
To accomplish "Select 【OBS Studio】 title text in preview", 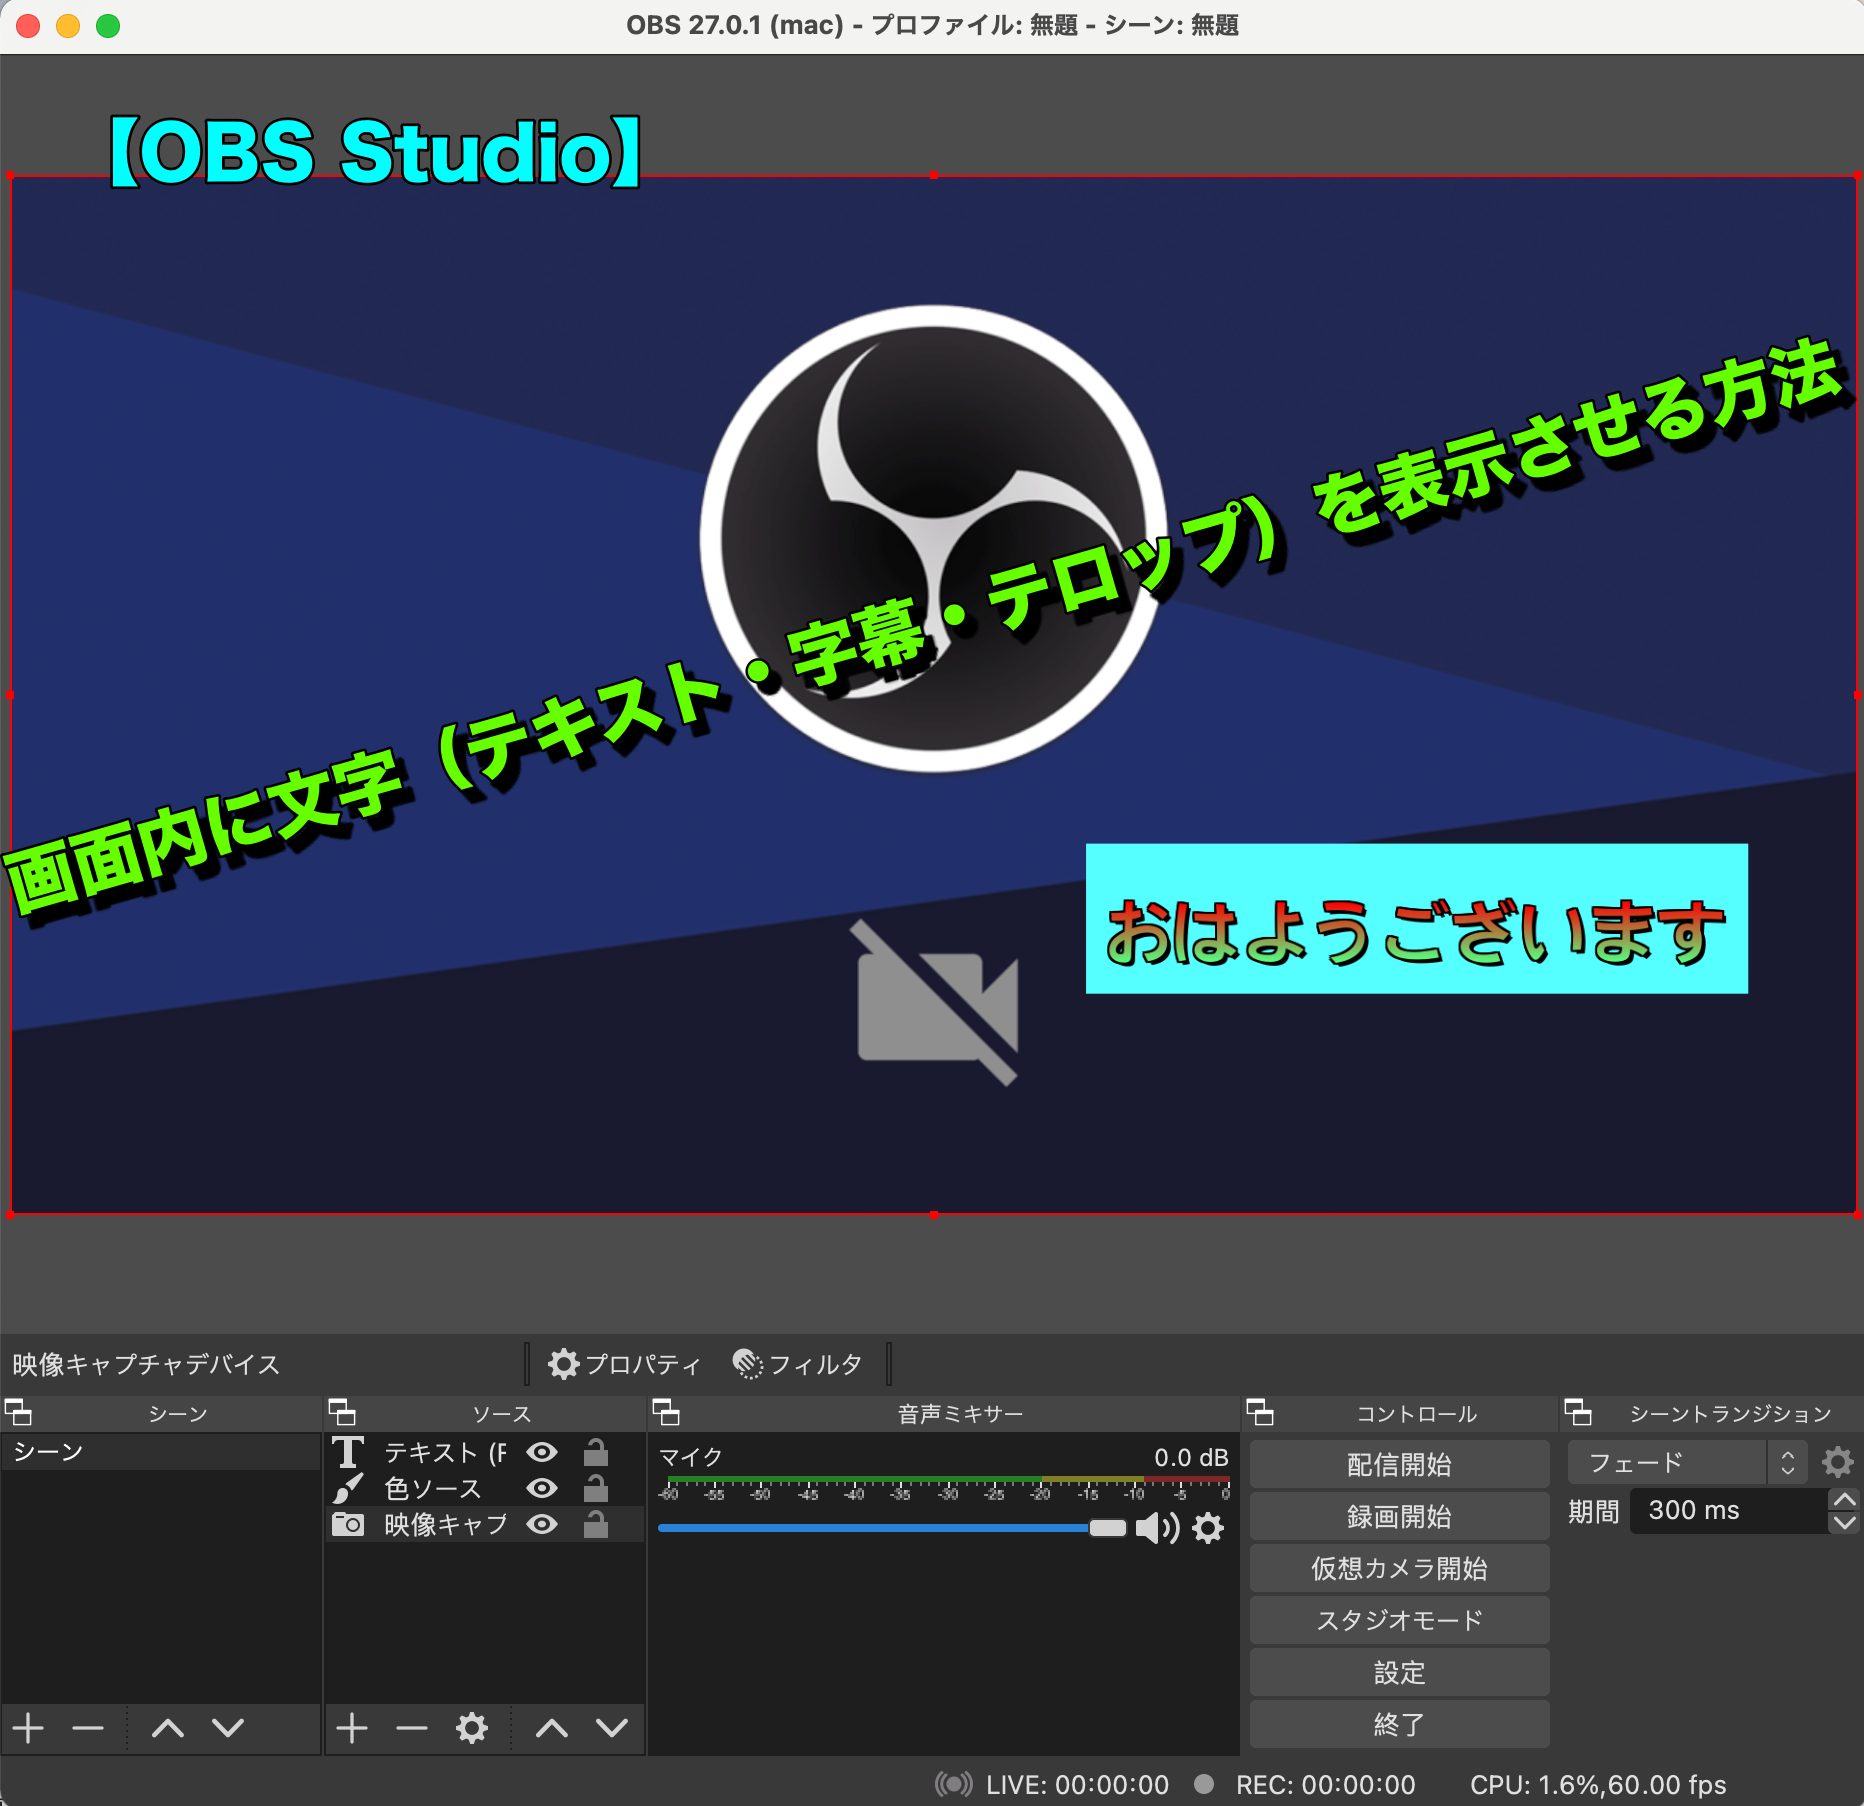I will click(375, 152).
